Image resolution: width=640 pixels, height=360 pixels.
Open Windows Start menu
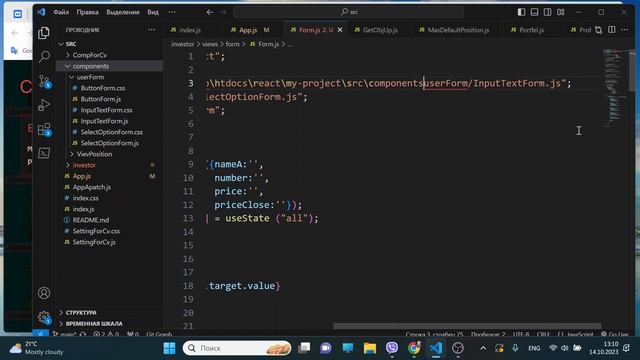tap(169, 348)
